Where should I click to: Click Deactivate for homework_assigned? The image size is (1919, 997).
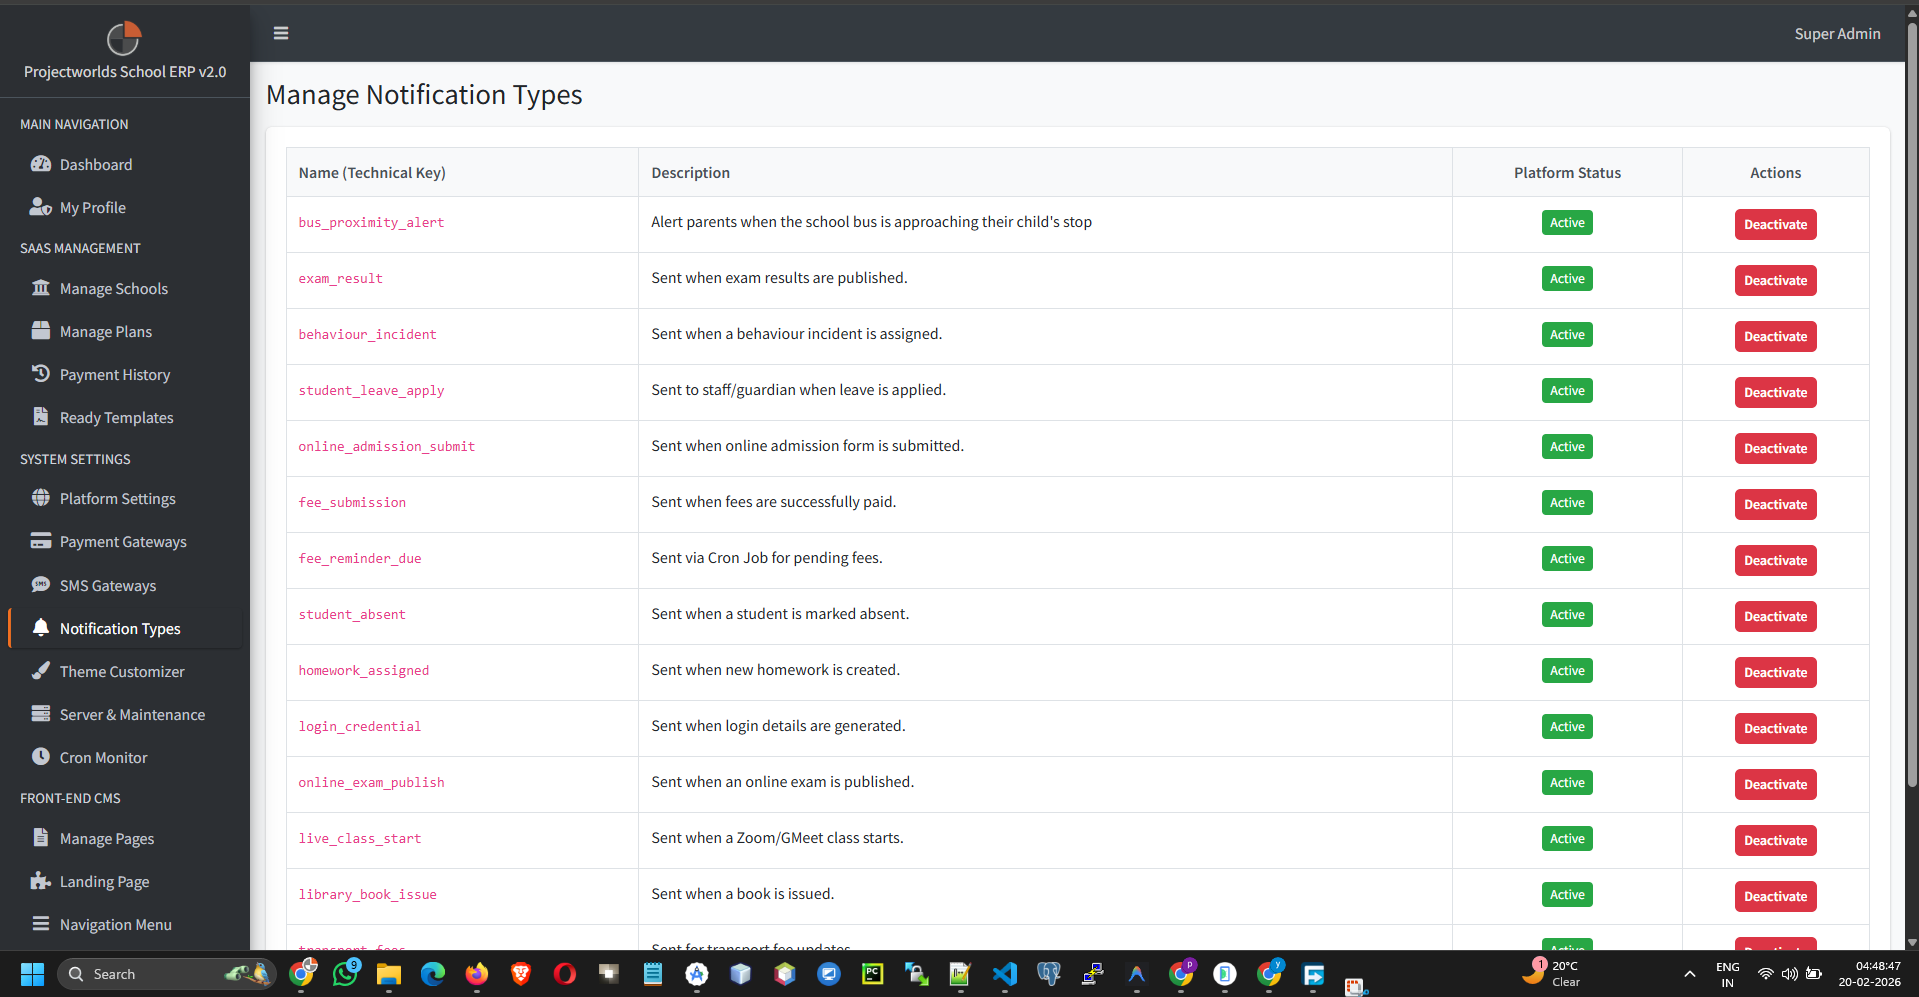(x=1775, y=672)
